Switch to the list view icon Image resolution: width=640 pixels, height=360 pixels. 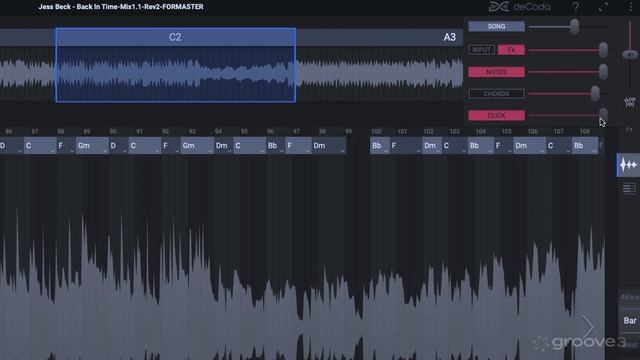pyautogui.click(x=629, y=188)
